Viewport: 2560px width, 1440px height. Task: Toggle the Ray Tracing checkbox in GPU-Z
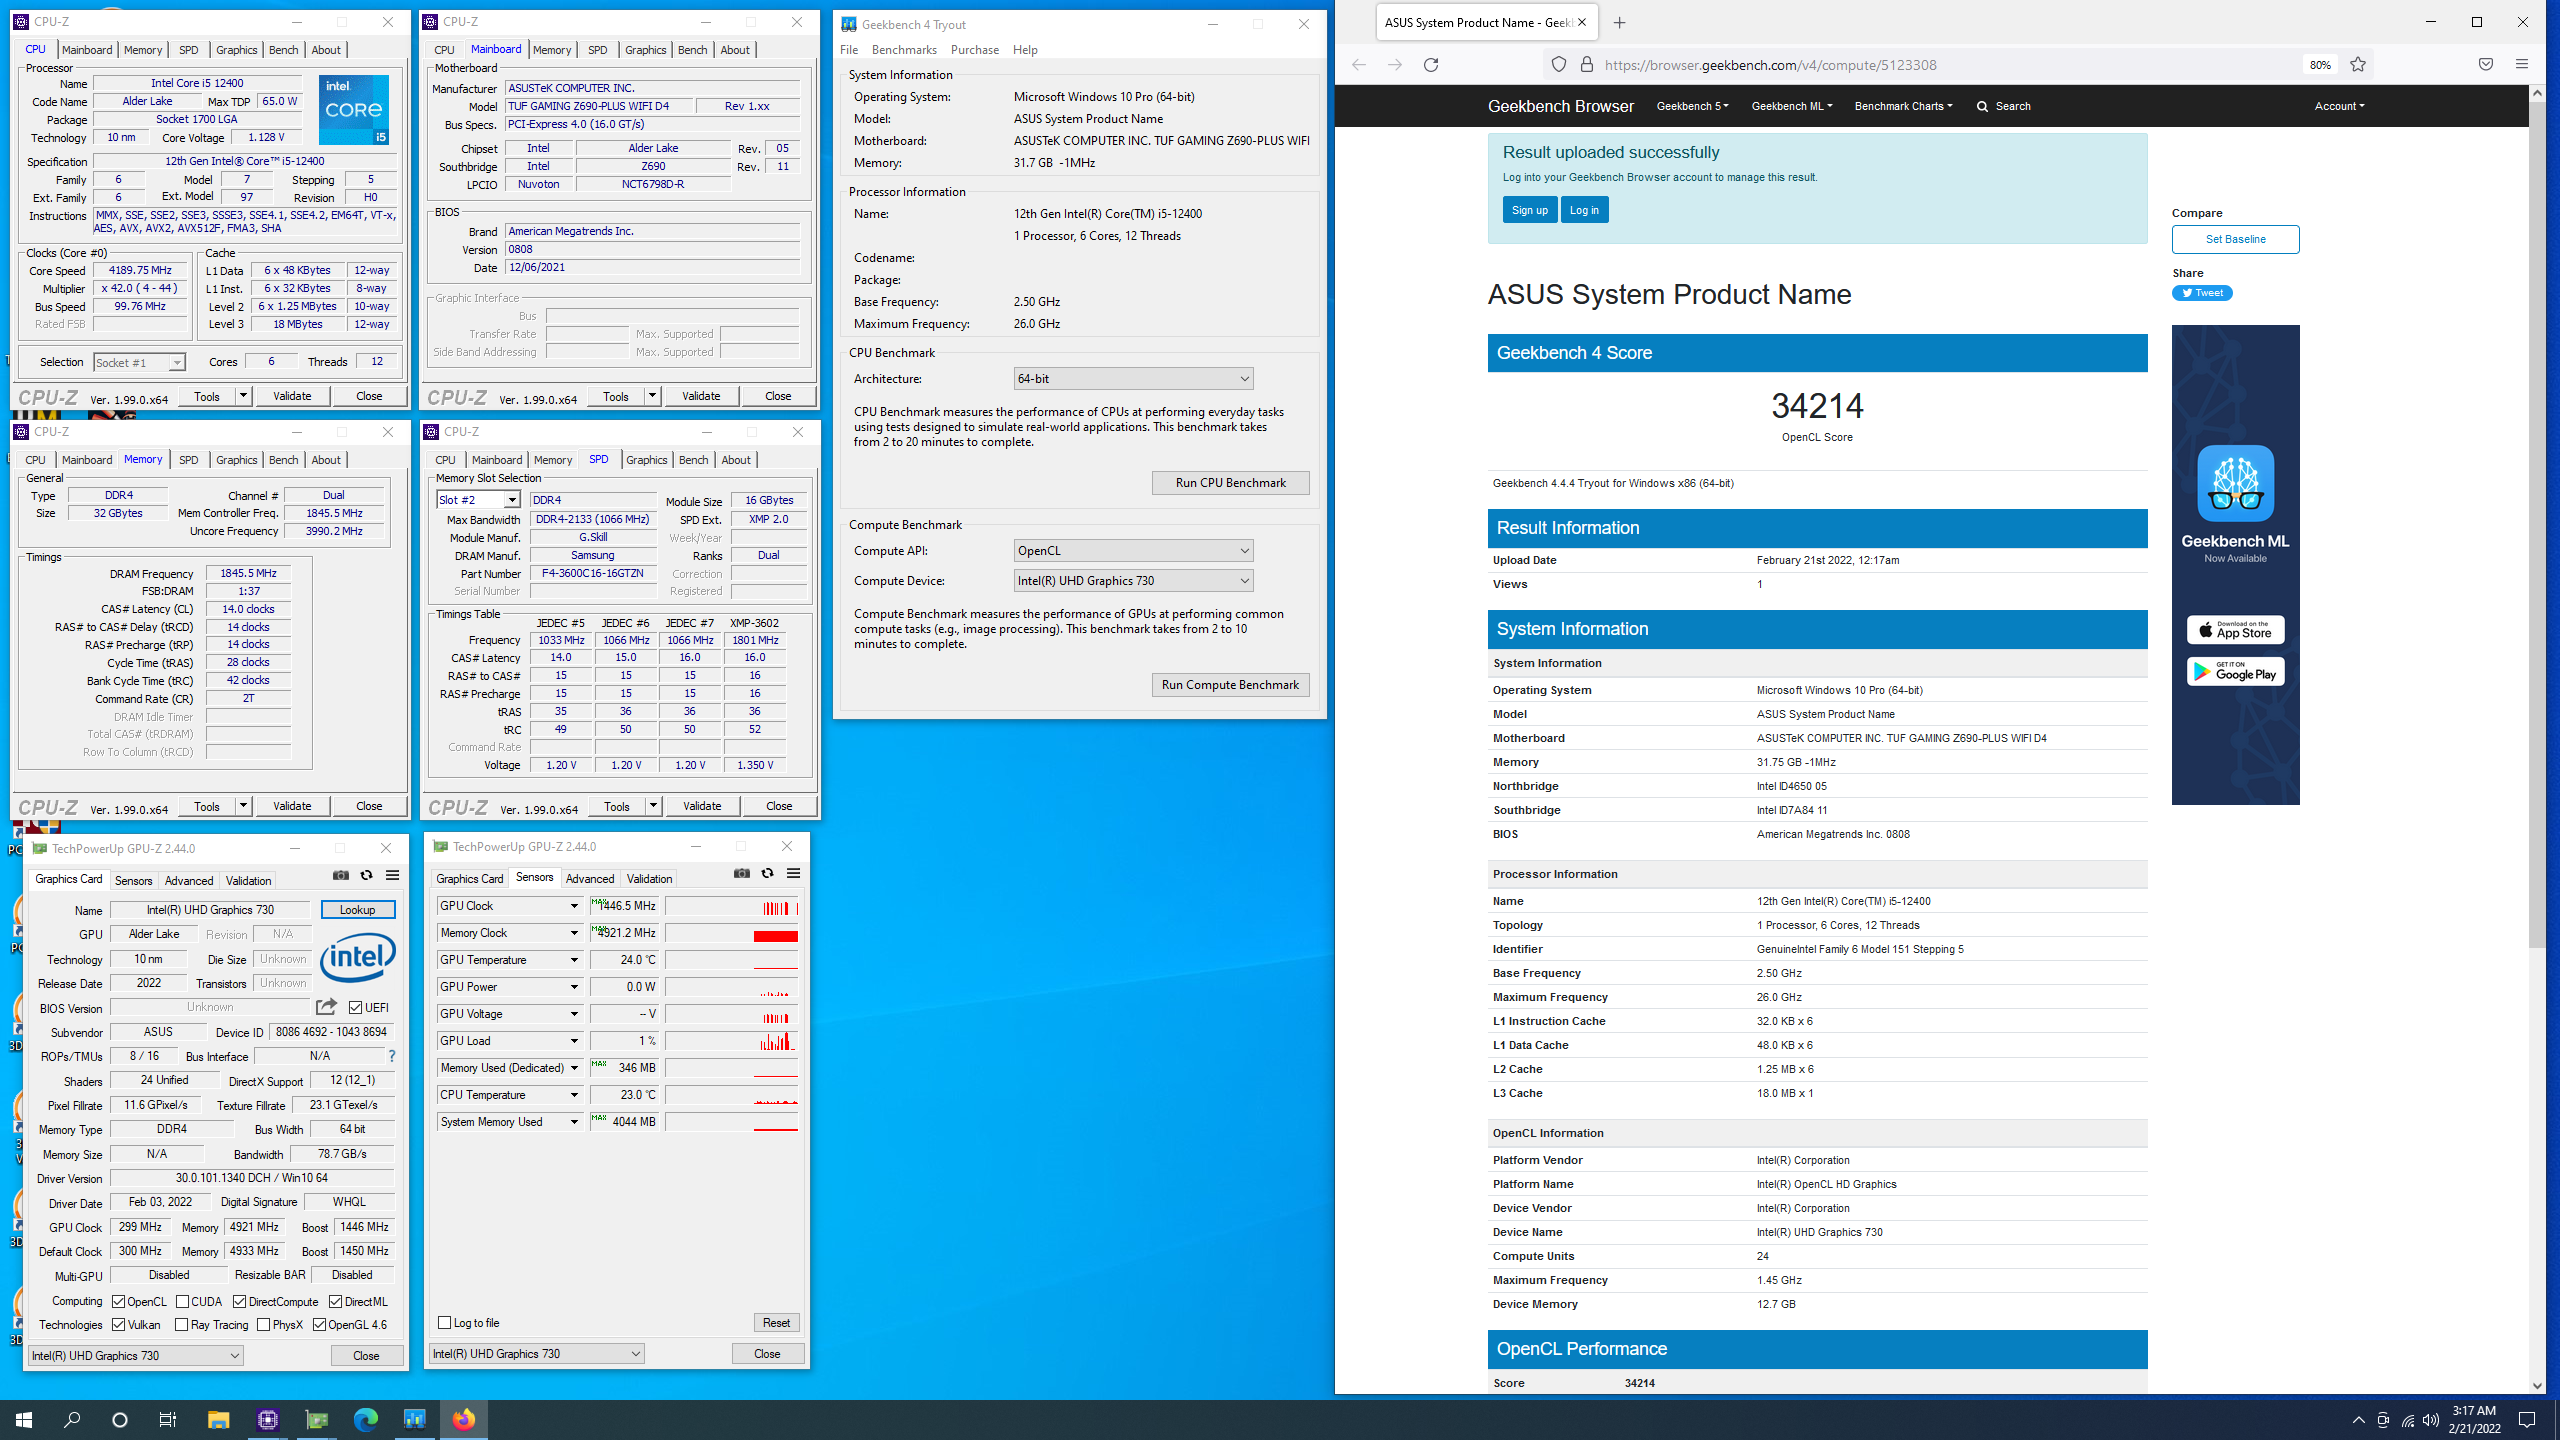pyautogui.click(x=182, y=1325)
